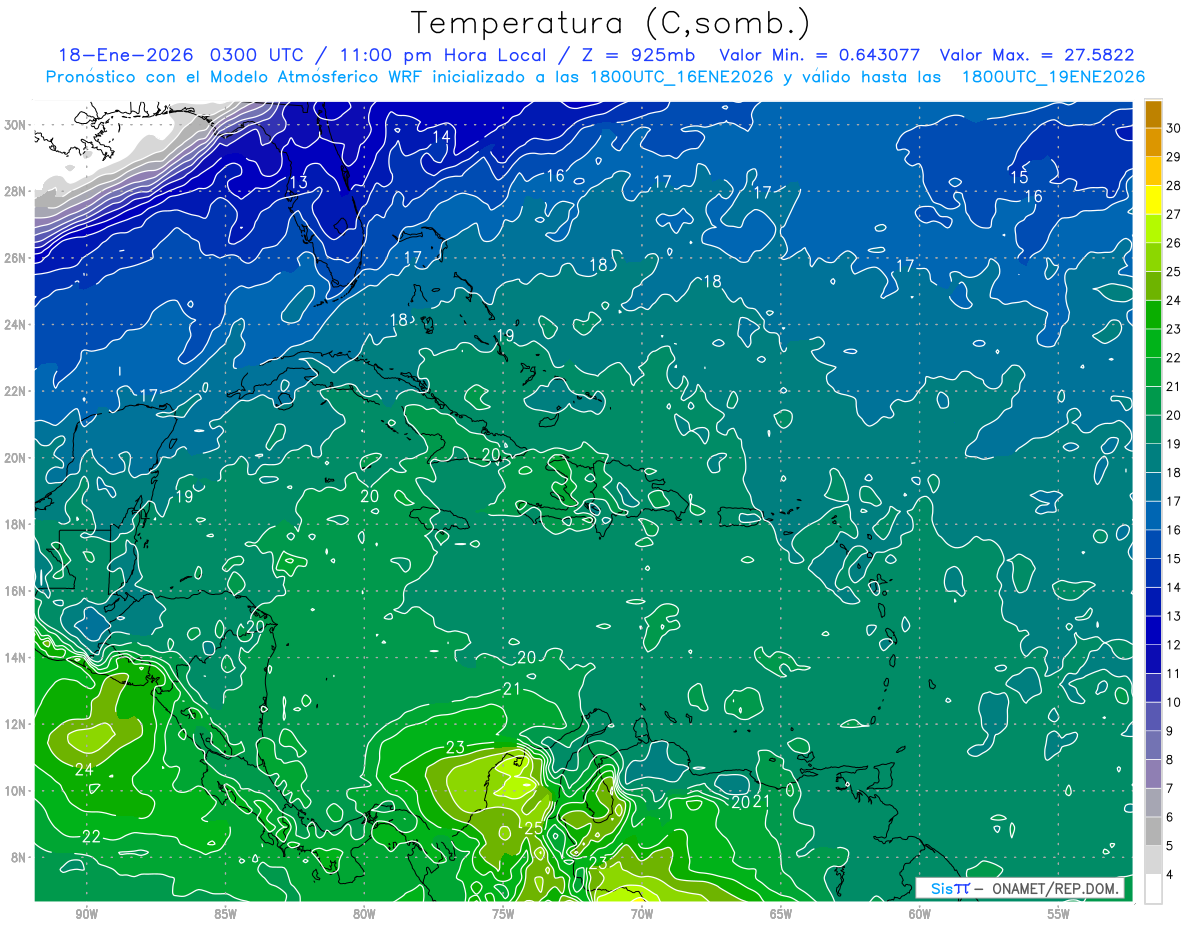
Task: Click the "26N" latitude axis label
Action: click(x=16, y=258)
